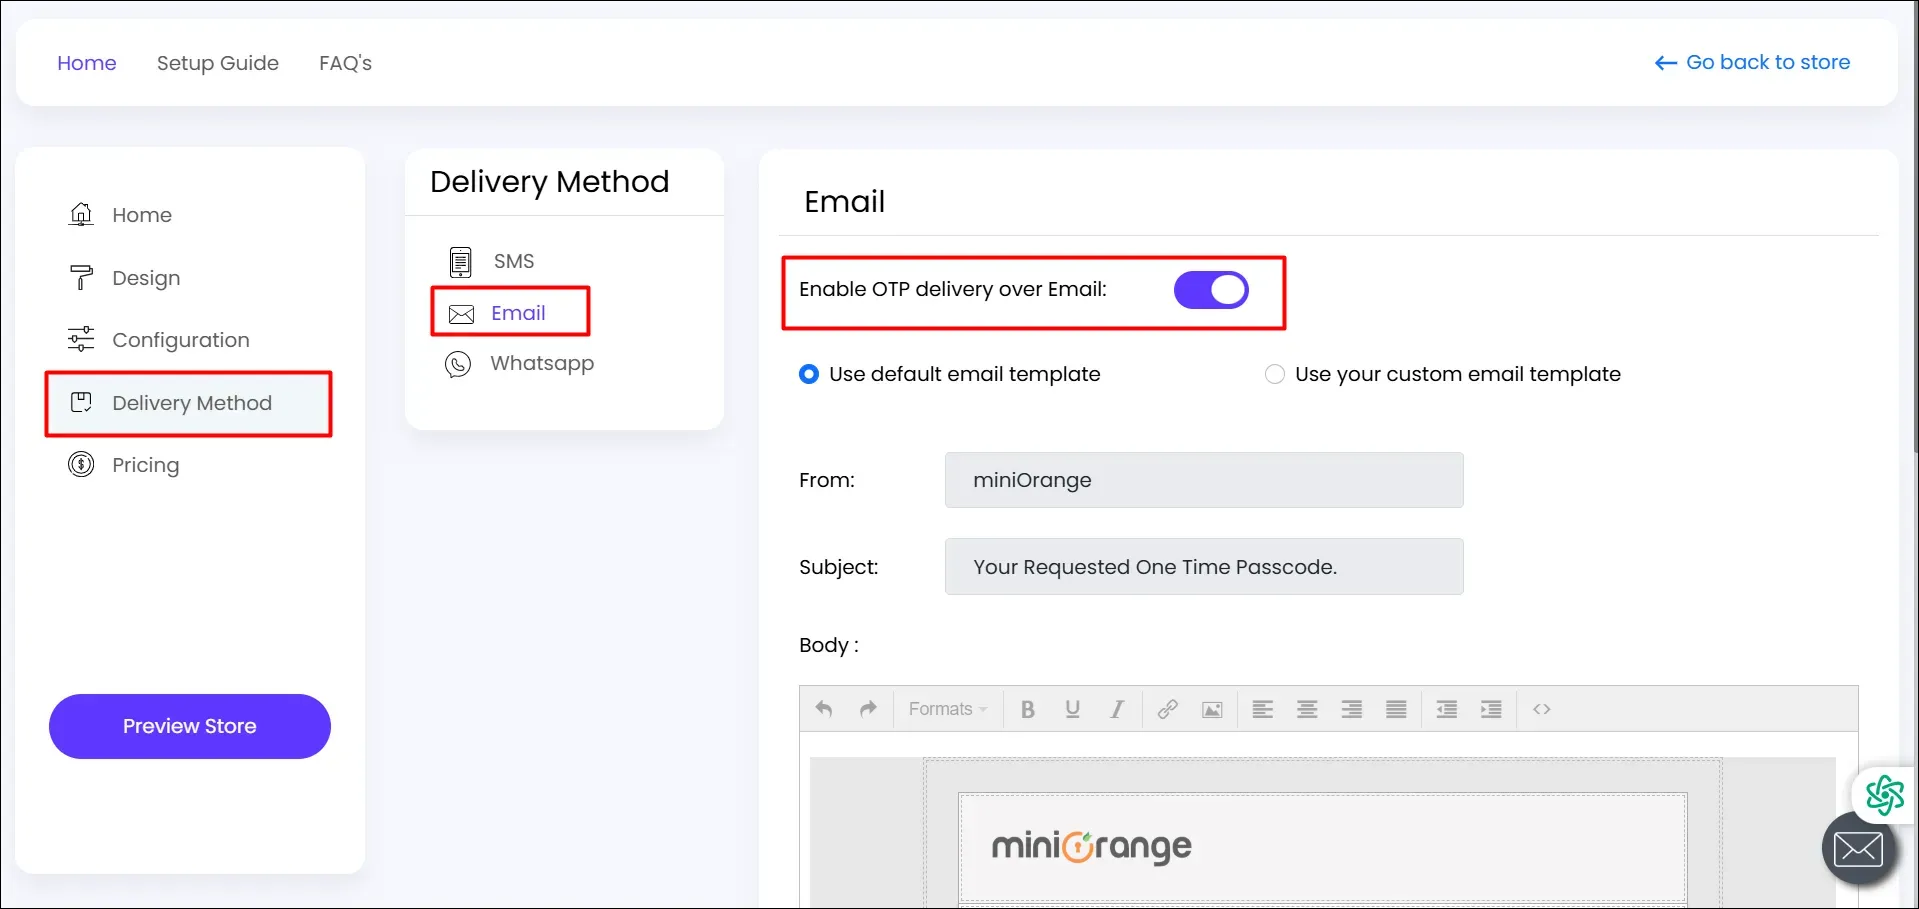Toggle Enable OTP delivery over Email switch
Screen dimensions: 1919x909
click(x=1211, y=290)
